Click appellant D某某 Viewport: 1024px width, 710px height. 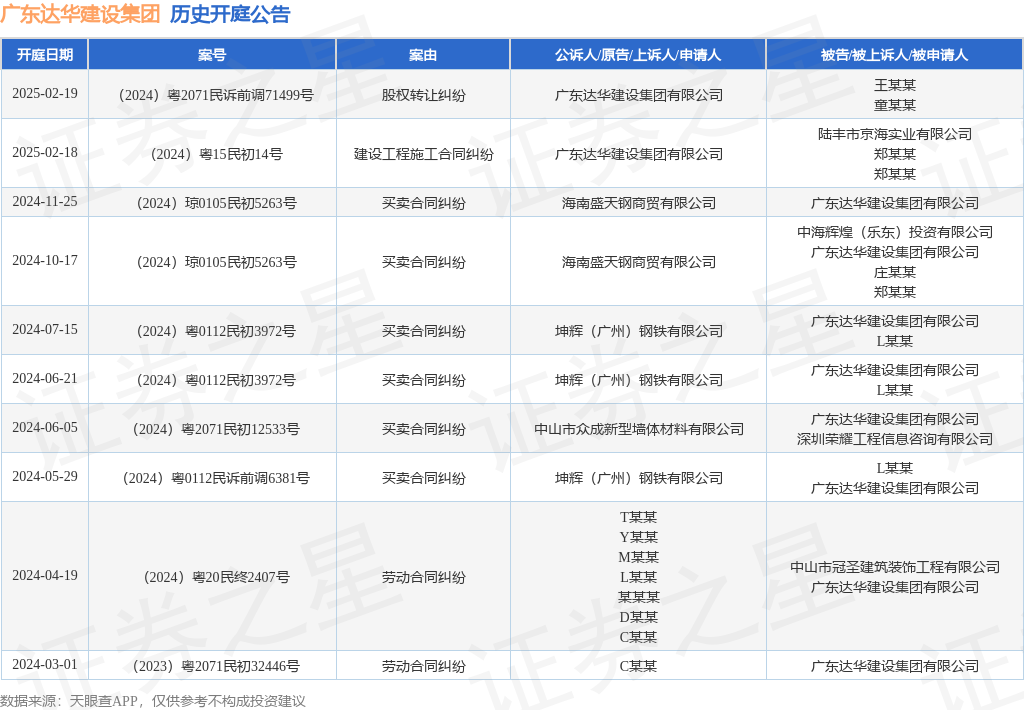click(x=638, y=617)
